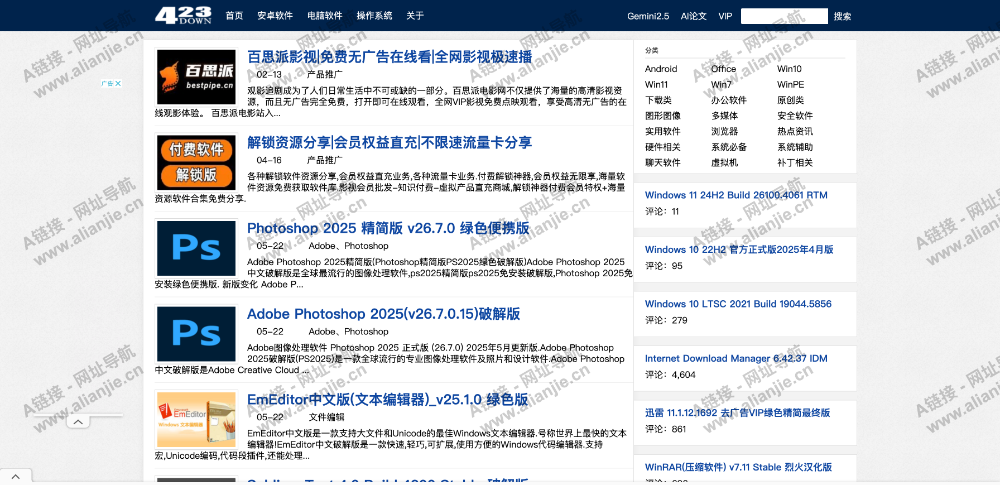
Task: Open Adobe tag under Photoshop 2025 精简版
Action: [x=322, y=246]
